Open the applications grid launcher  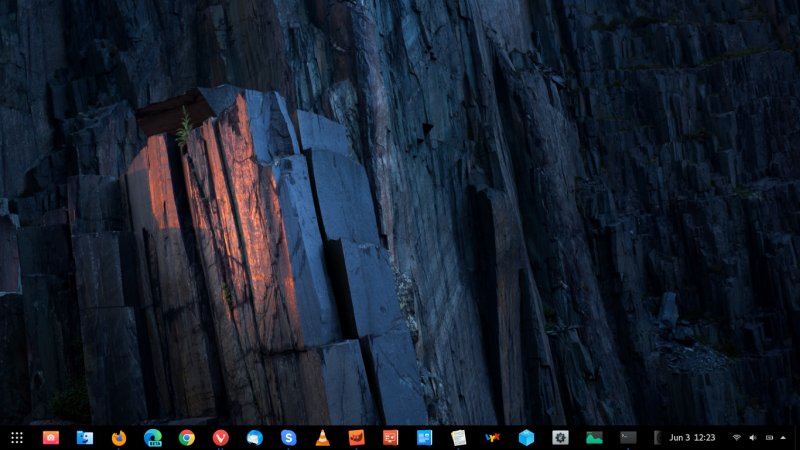tap(17, 438)
